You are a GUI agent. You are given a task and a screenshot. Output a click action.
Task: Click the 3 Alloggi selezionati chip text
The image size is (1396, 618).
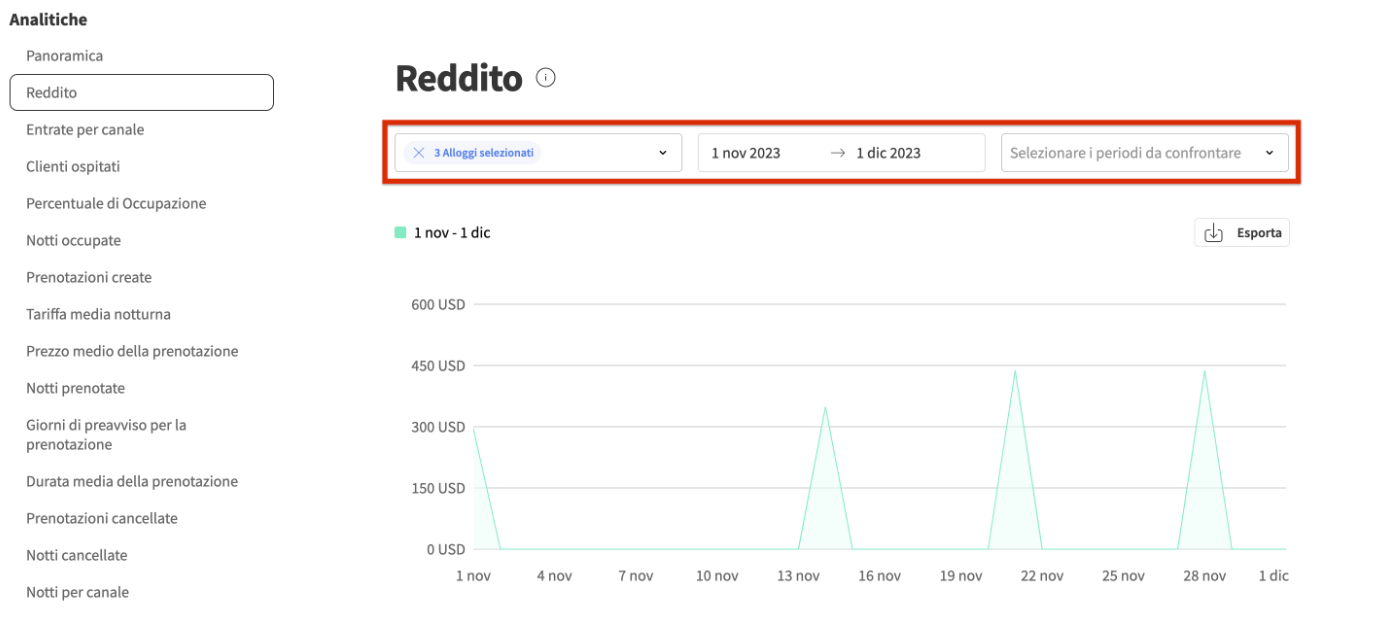click(484, 153)
